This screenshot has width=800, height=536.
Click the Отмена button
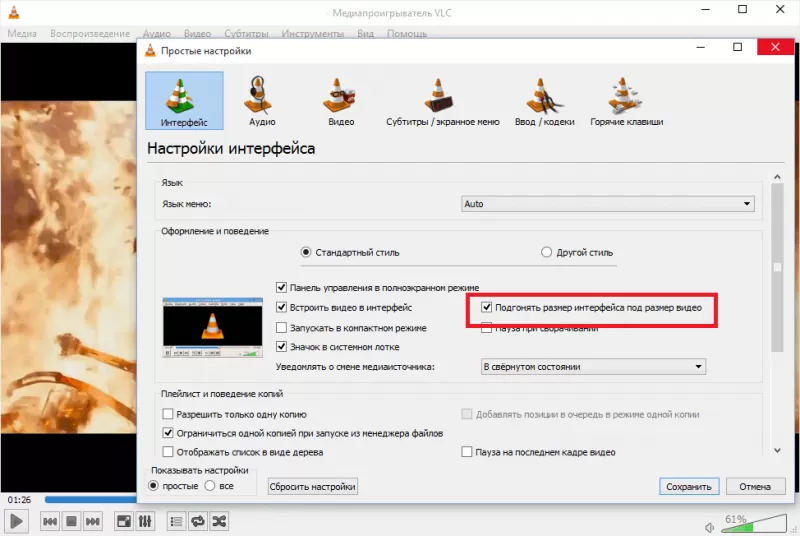pos(755,487)
